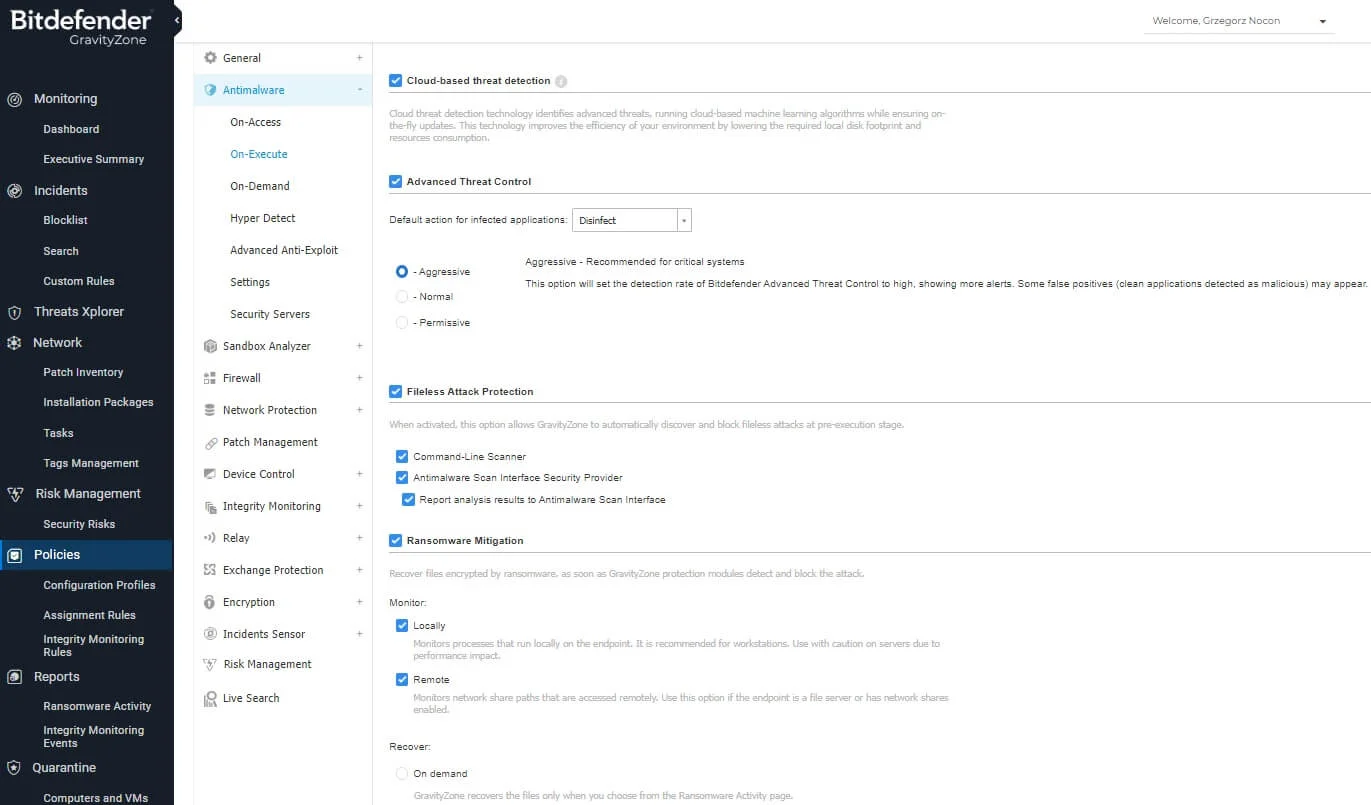Uncheck the Command-Line Scanner option
This screenshot has height=805, width=1371.
coord(402,456)
